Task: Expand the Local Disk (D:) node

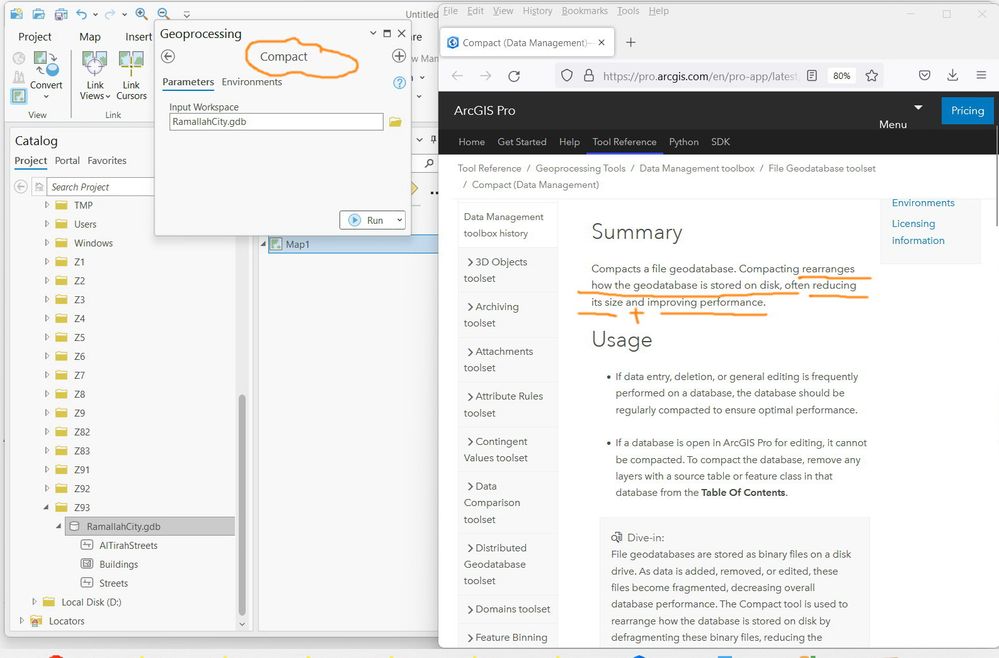Action: (x=34, y=602)
